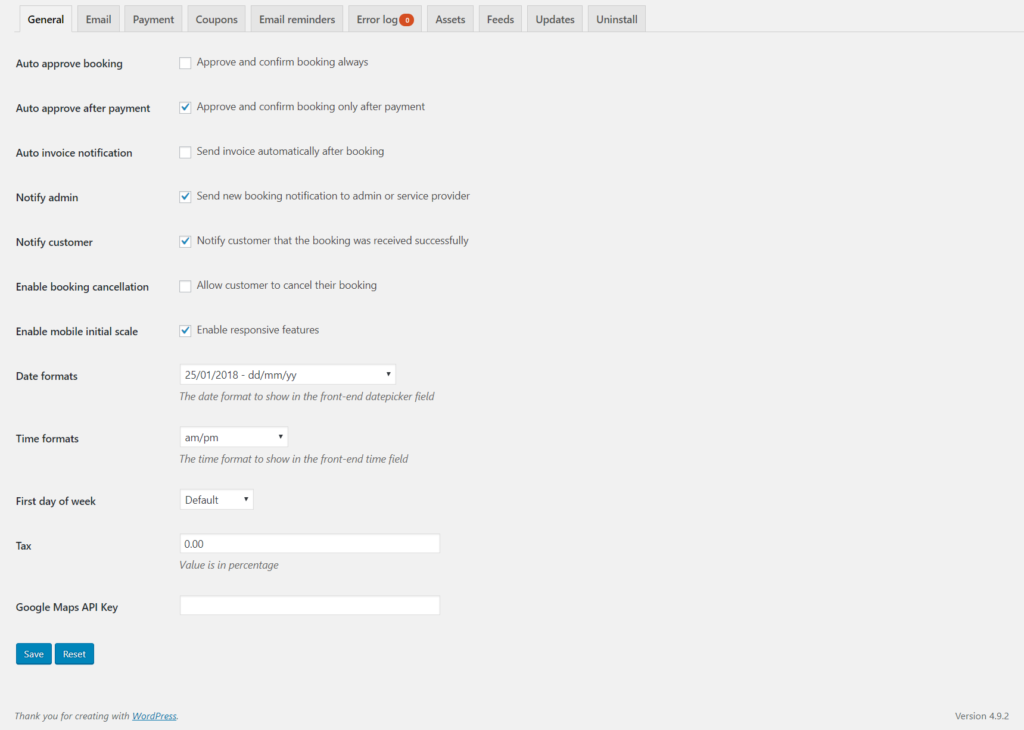Open the Uninstall tab
Screen dimensions: 1024x730
(615, 18)
